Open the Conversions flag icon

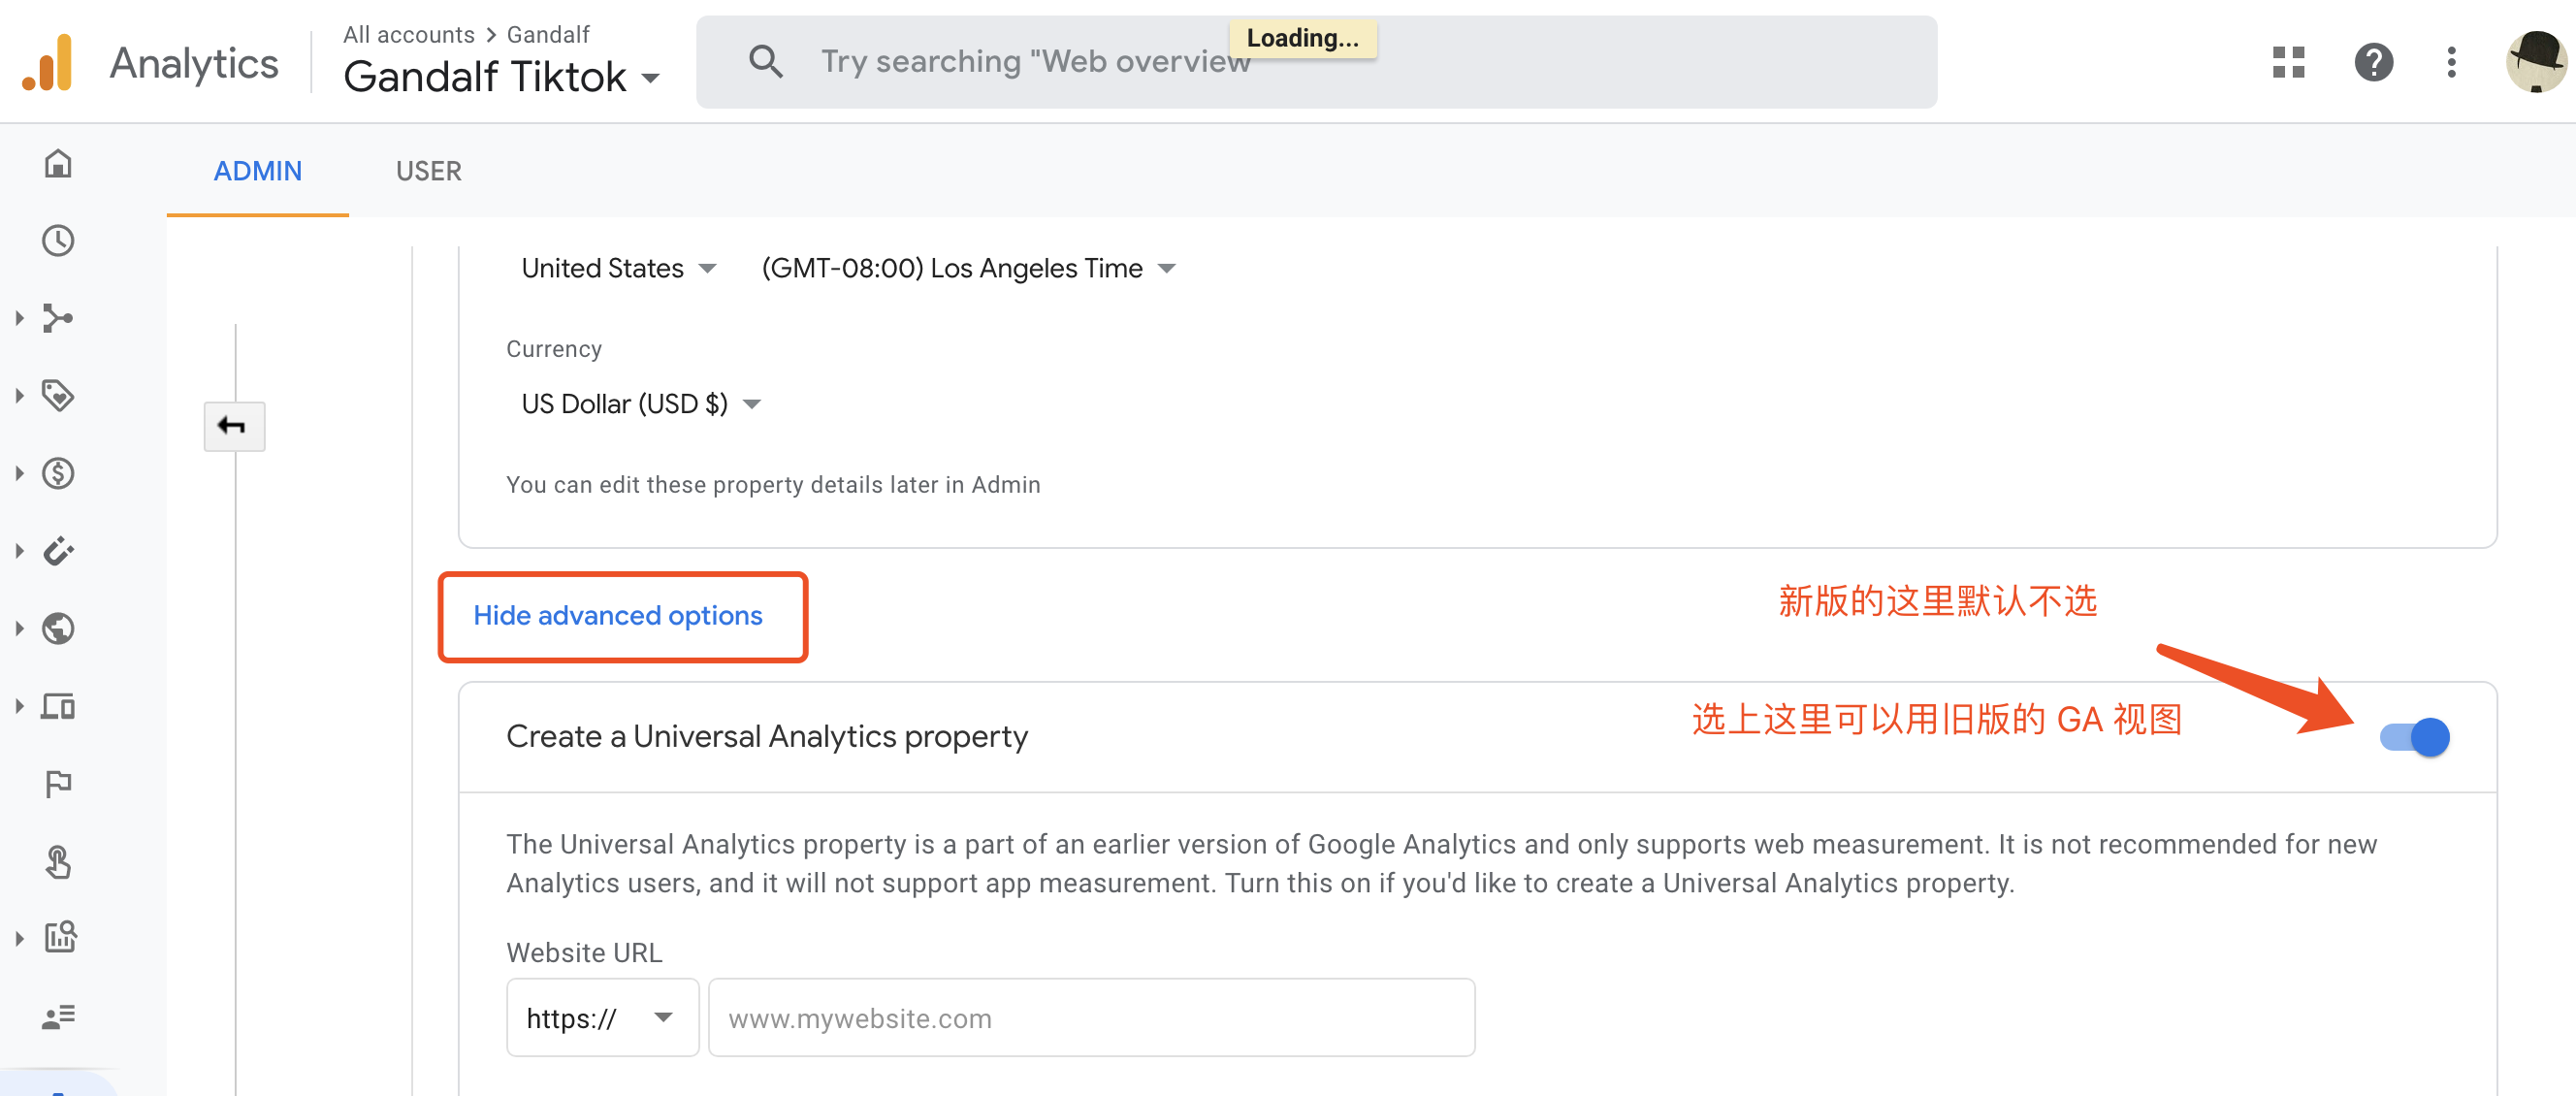click(x=58, y=783)
